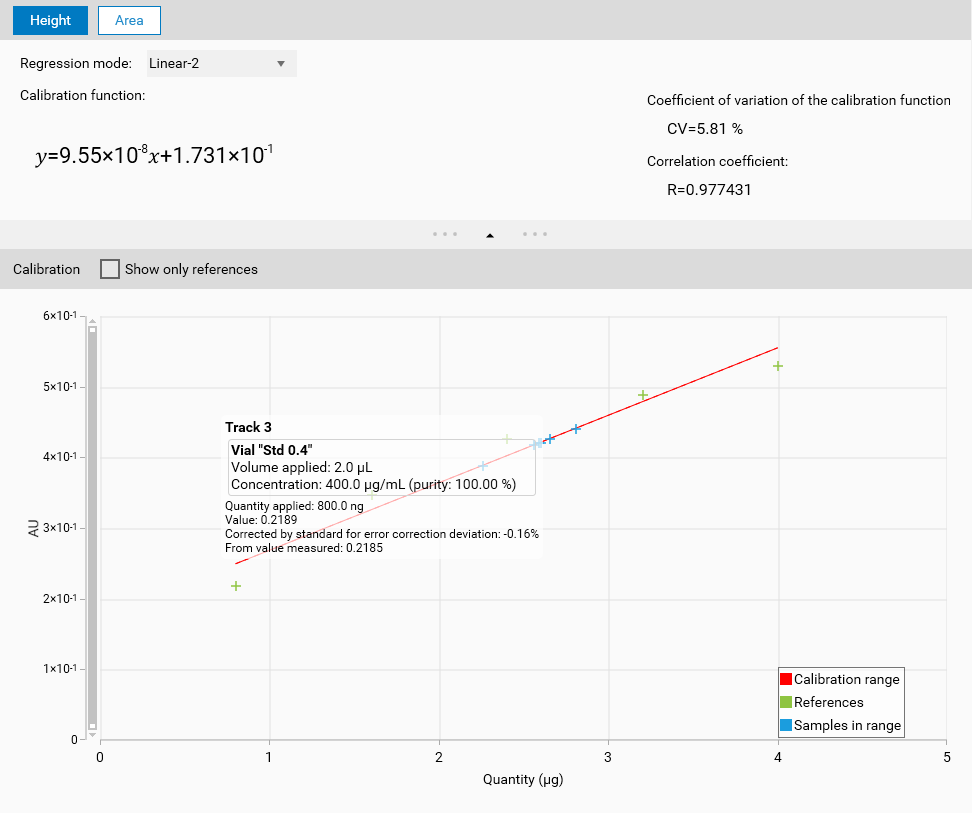Select the green reference marker near 3.2 µg

point(643,395)
